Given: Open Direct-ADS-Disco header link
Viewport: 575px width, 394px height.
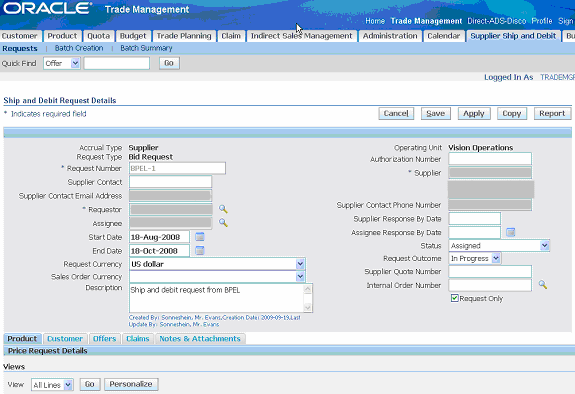Looking at the screenshot, I should (497, 21).
